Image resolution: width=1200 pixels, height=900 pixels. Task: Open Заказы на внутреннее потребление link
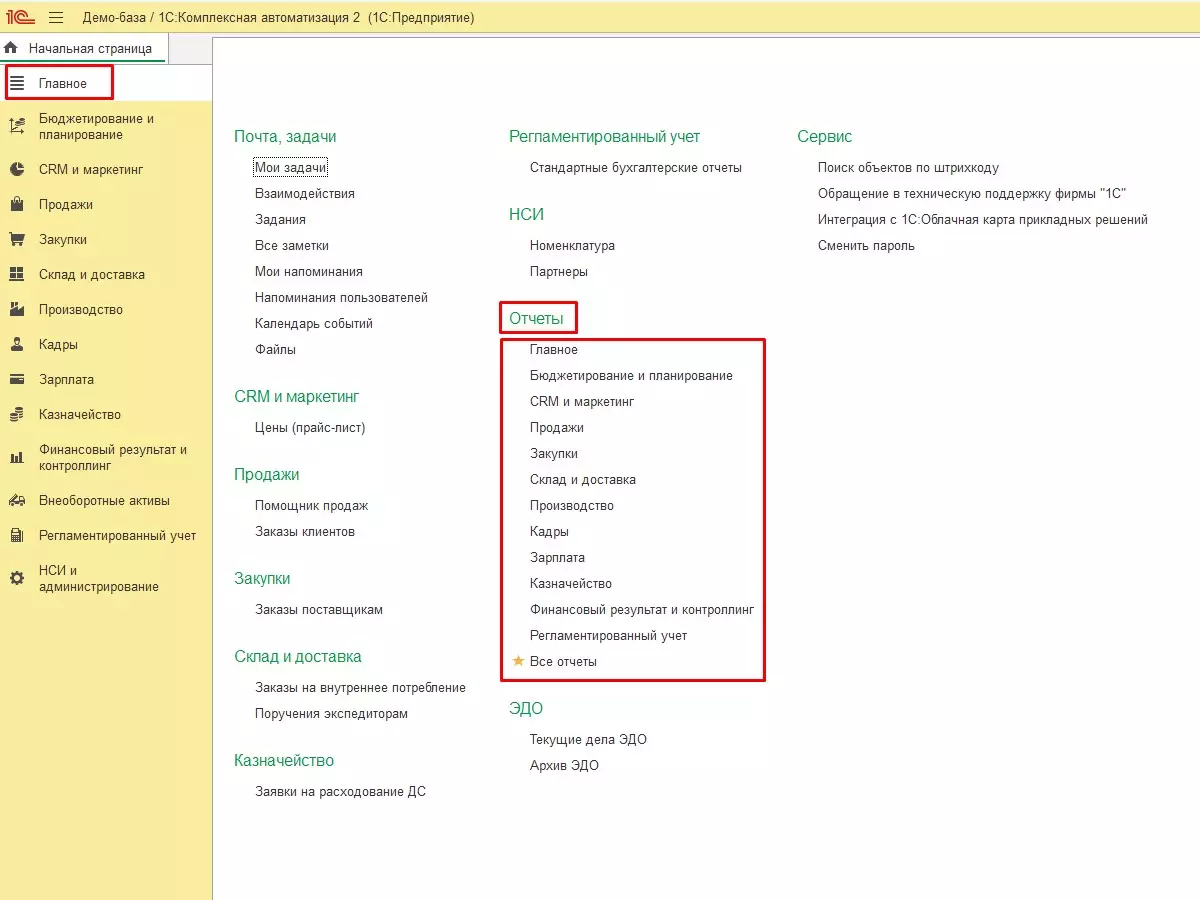pyautogui.click(x=360, y=688)
